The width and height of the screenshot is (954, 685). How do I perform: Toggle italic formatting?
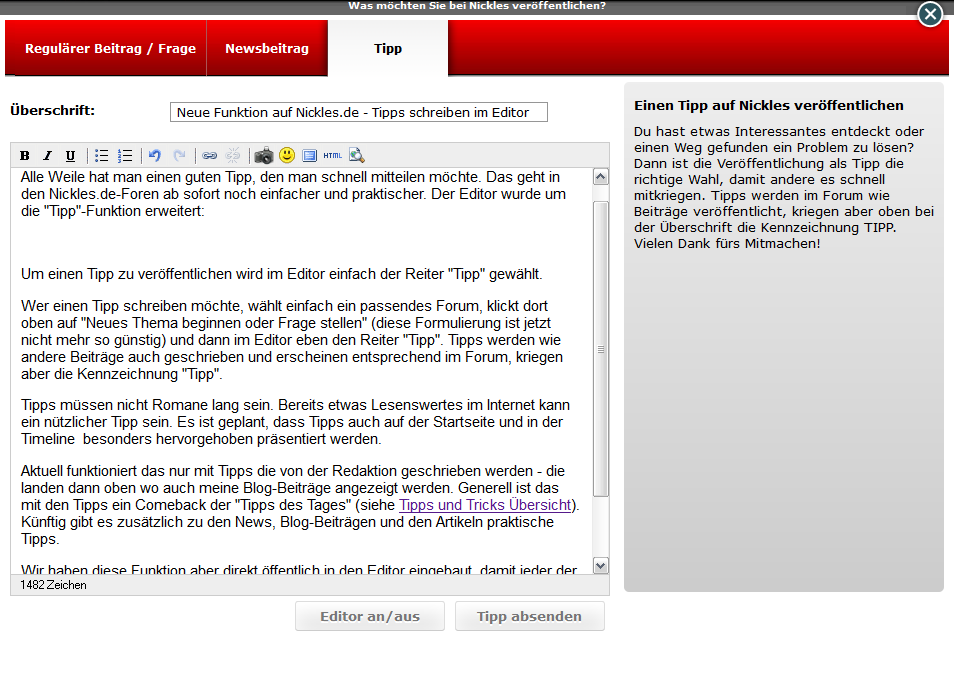[47, 156]
